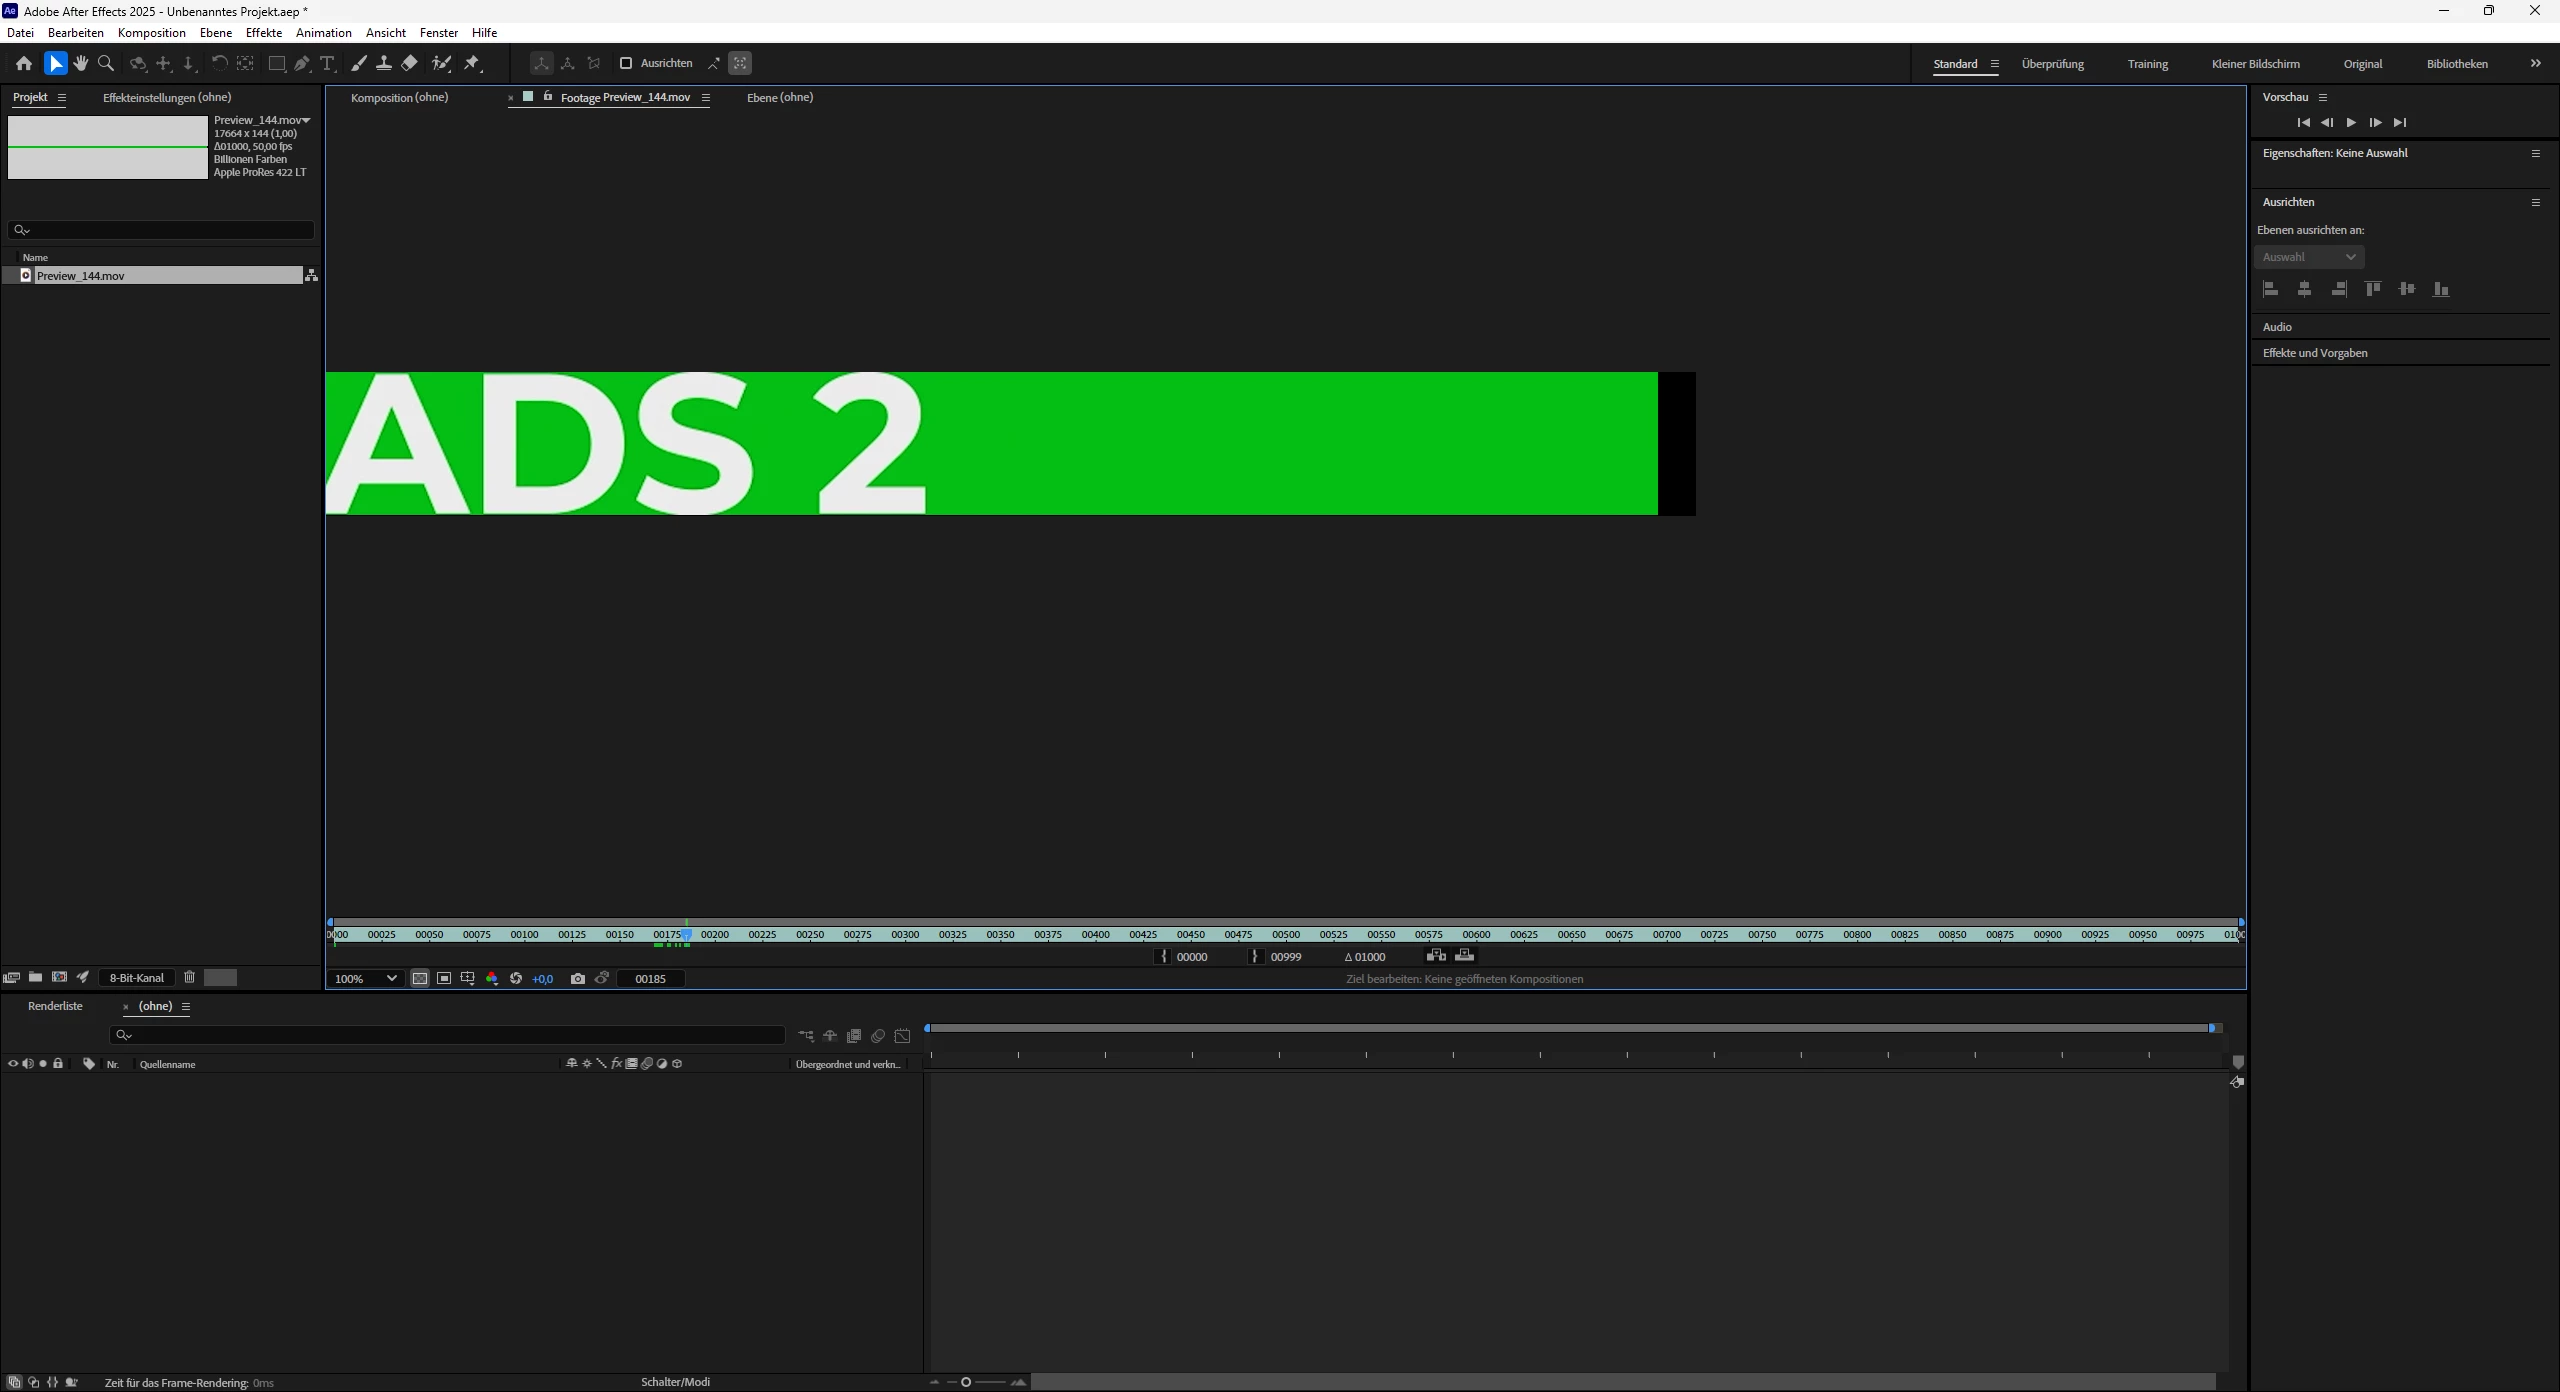Screen dimensions: 2560x1392
Task: Select the Hand tool
Action: 81,63
